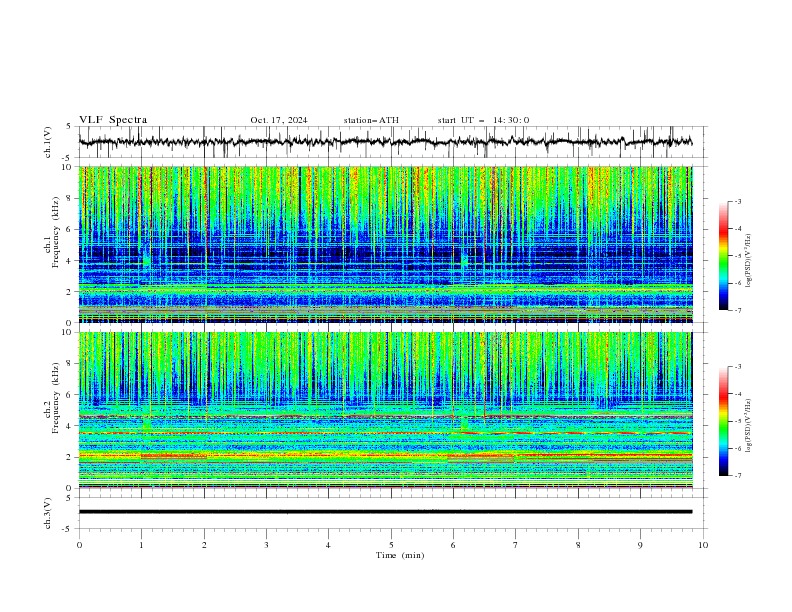Click the time axis tick label "2"
This screenshot has height=612, width=792.
pos(204,545)
